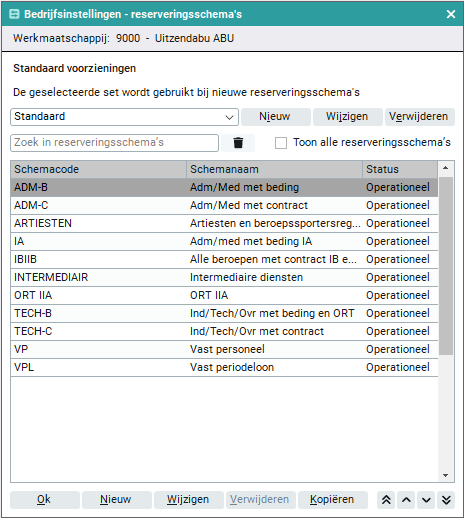Sort by Schemacode column header
The image size is (464, 518).
pos(98,169)
